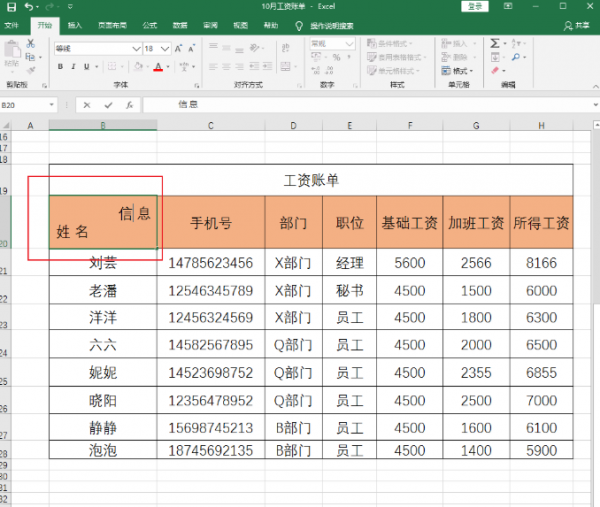Click the Increase Decimal icon
This screenshot has height=507, width=600.
[316, 70]
